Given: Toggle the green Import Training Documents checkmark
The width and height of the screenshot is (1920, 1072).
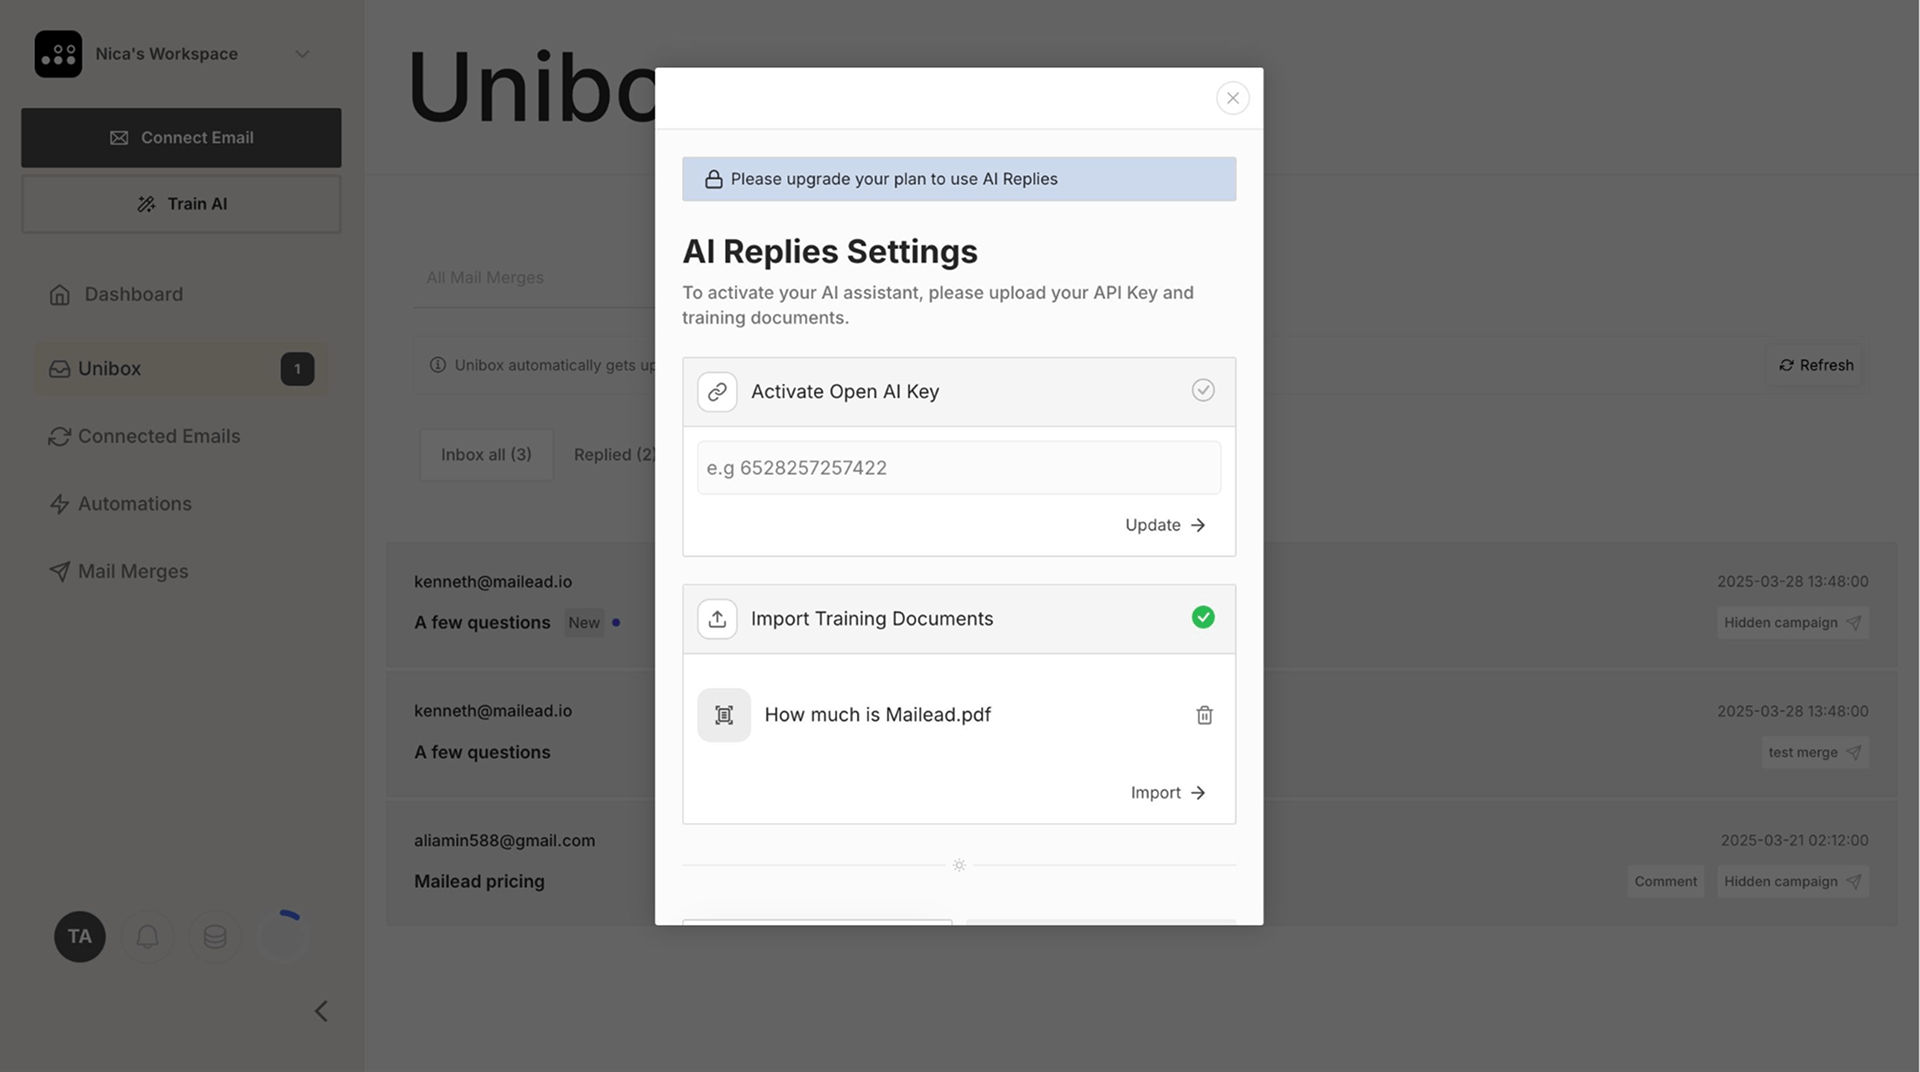Looking at the screenshot, I should (x=1203, y=618).
